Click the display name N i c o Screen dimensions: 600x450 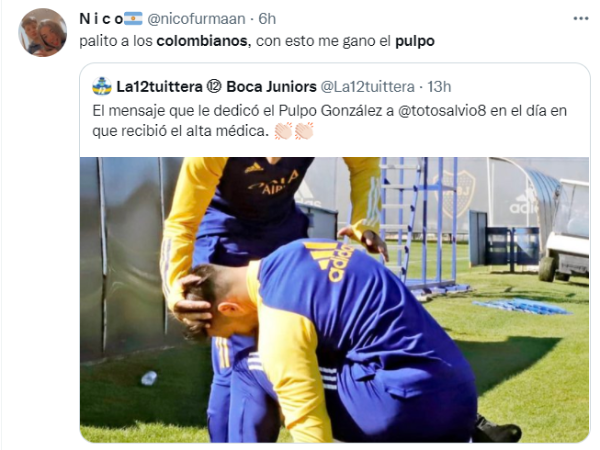[x=101, y=19]
